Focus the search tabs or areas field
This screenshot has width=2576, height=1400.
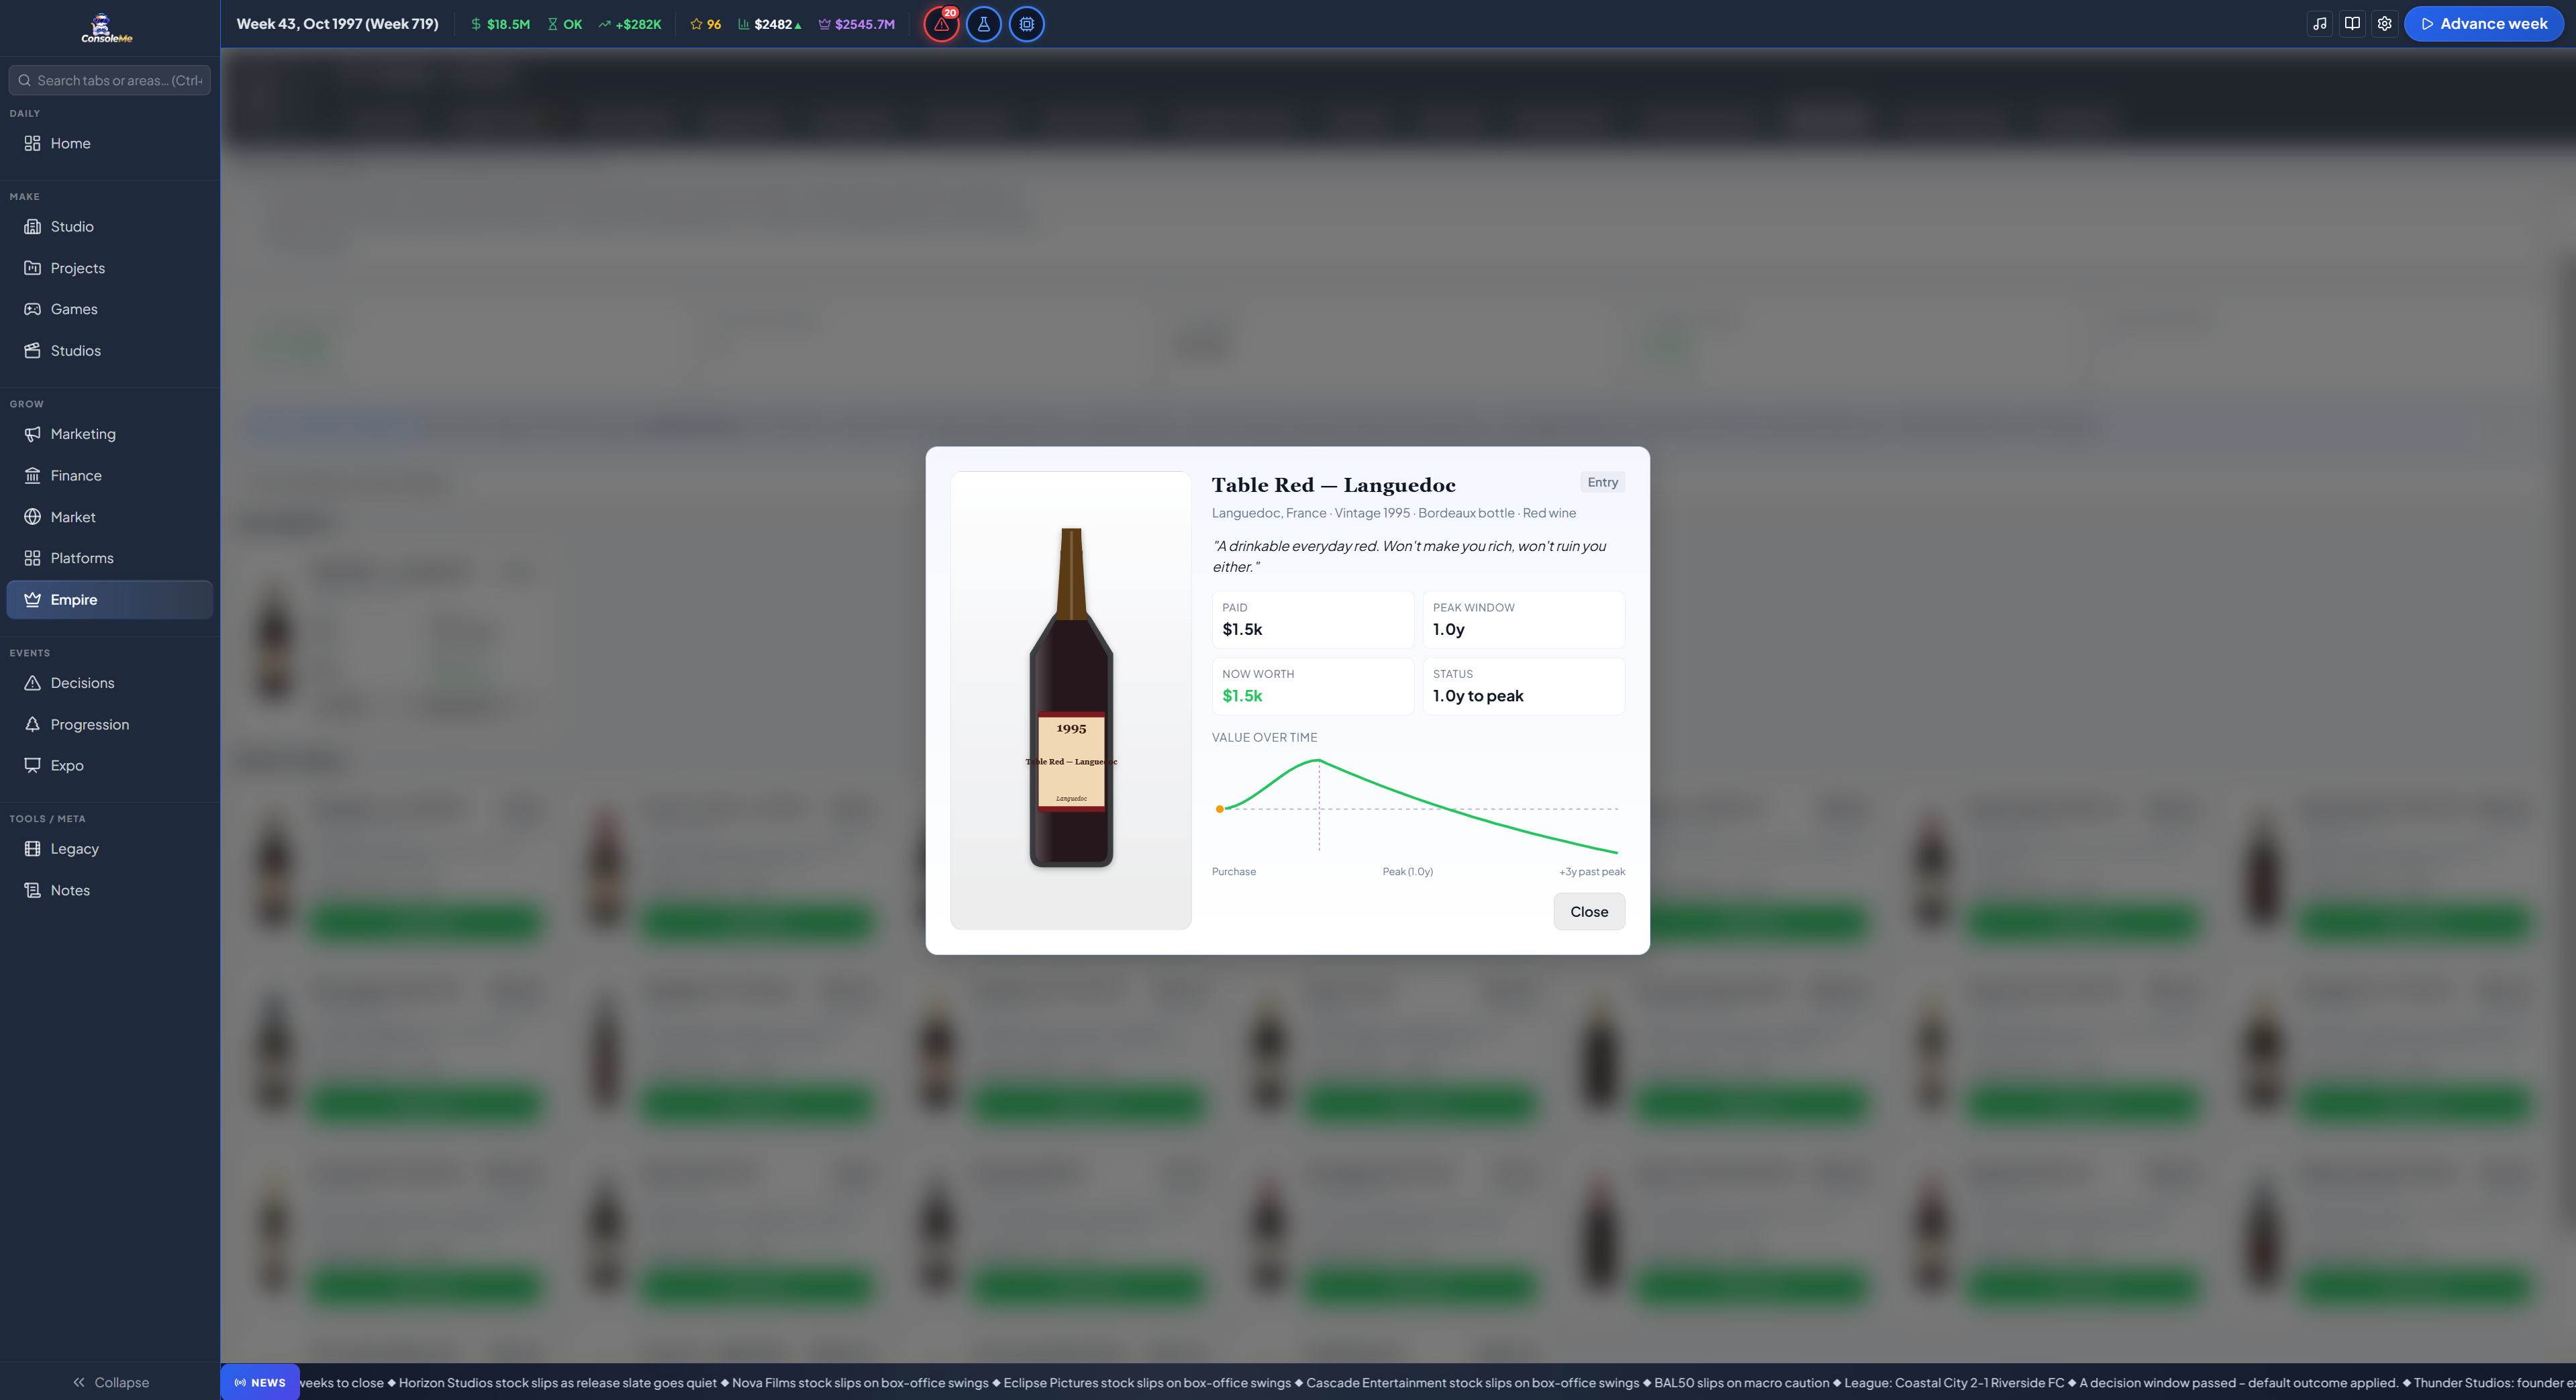[x=110, y=80]
